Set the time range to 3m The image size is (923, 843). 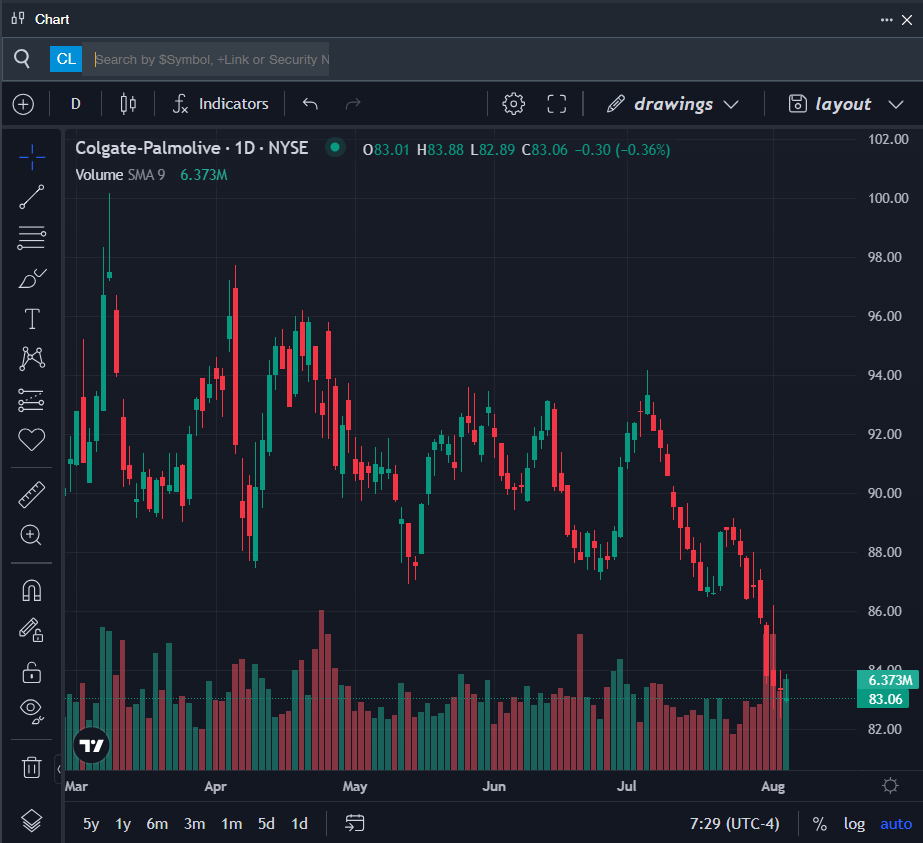(194, 824)
